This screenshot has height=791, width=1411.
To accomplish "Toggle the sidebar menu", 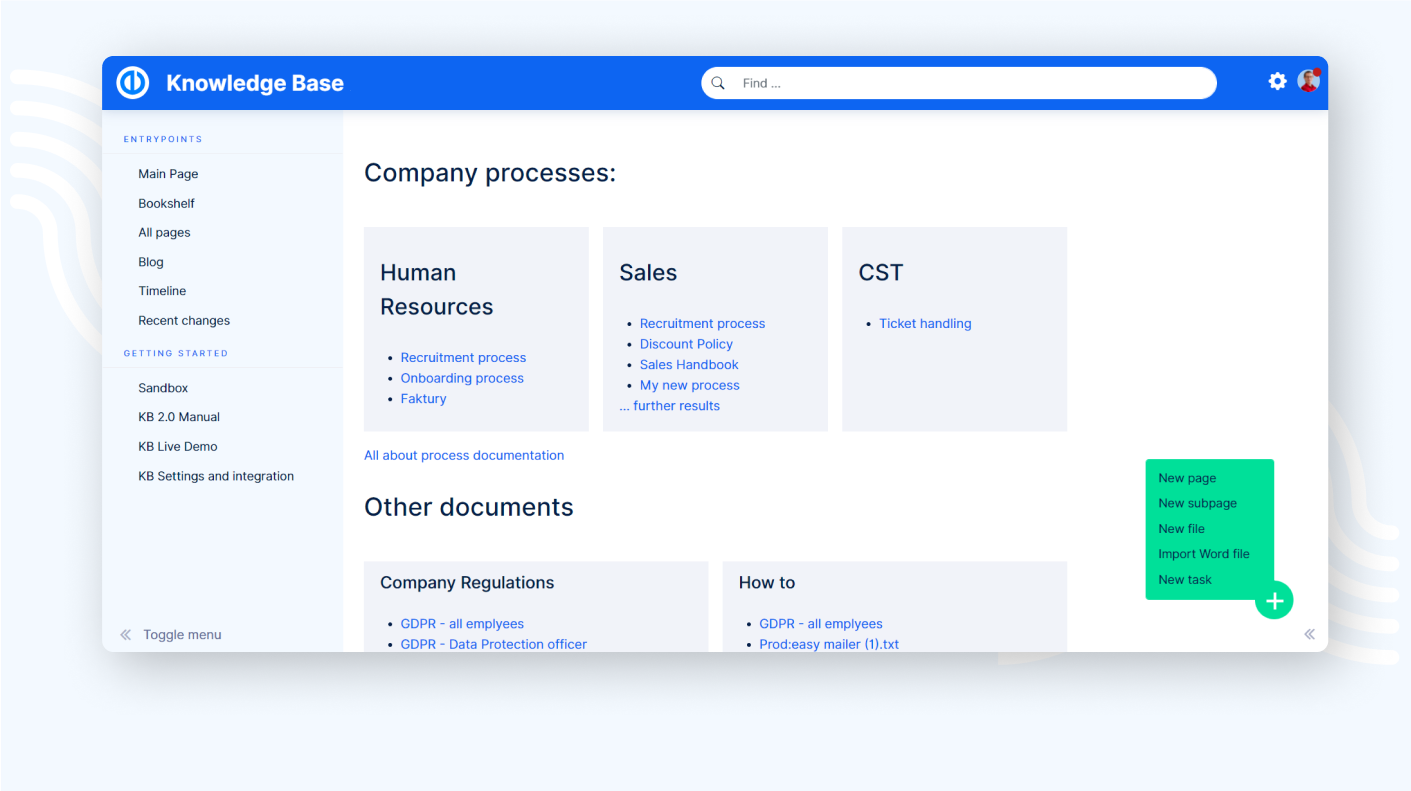I will [x=171, y=635].
